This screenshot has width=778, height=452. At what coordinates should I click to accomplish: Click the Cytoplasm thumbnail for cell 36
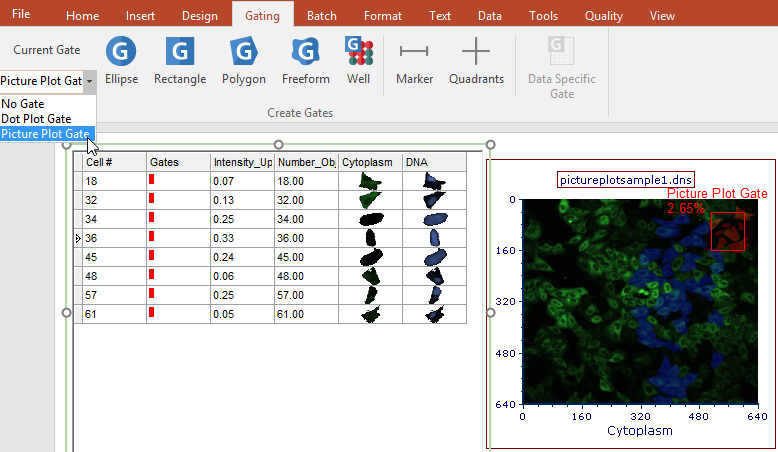pos(370,238)
